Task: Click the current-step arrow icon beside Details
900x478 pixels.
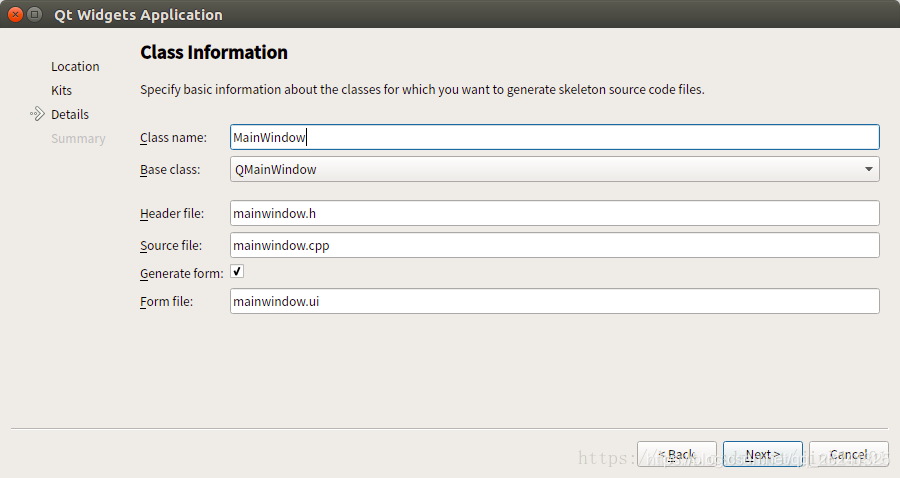Action: [x=37, y=114]
